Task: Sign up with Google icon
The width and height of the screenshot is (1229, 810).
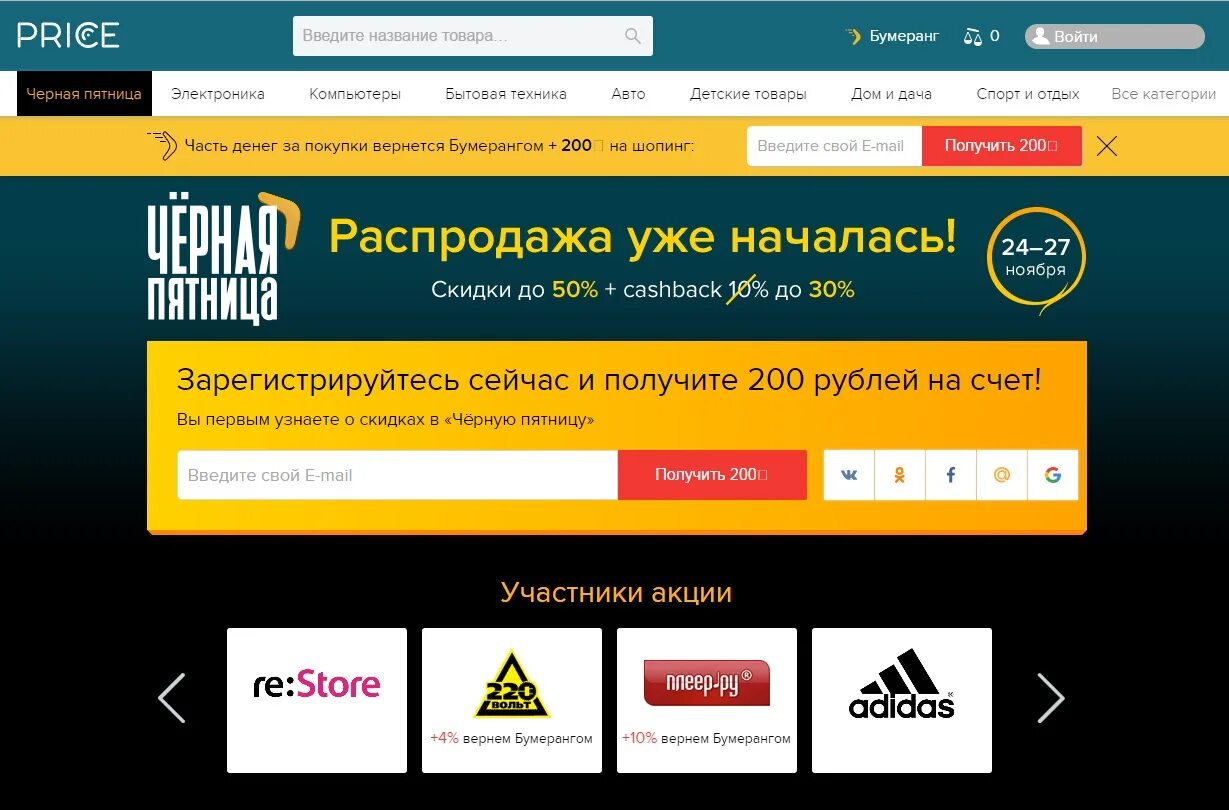Action: click(x=1053, y=475)
